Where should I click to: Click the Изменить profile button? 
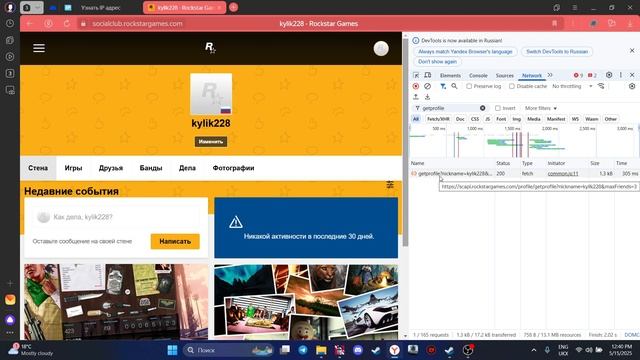[x=211, y=142]
